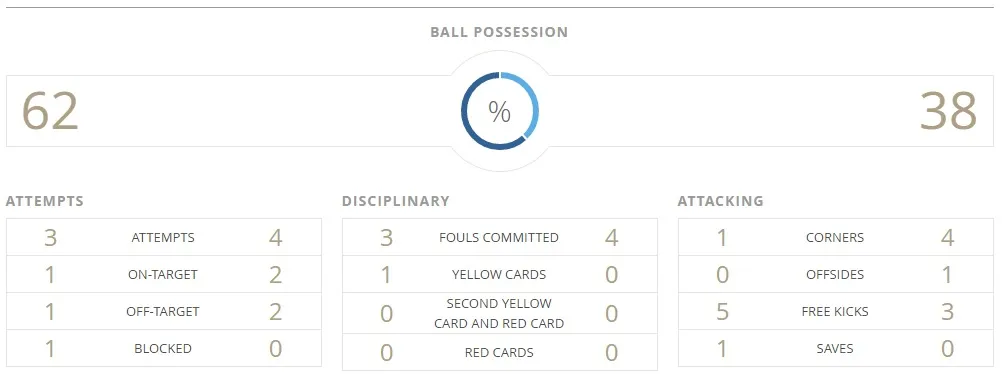This screenshot has width=1002, height=374.
Task: Select the FREE KICKS row label
Action: coord(835,312)
